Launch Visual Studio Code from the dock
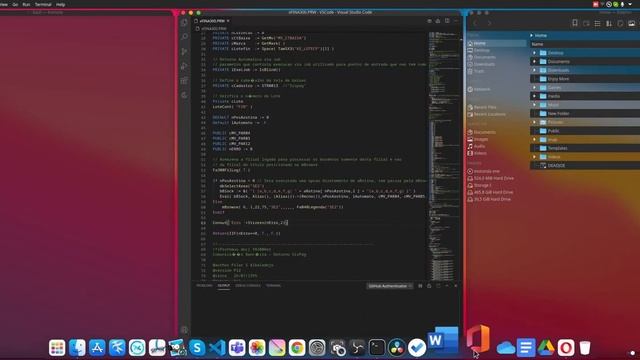 217,348
